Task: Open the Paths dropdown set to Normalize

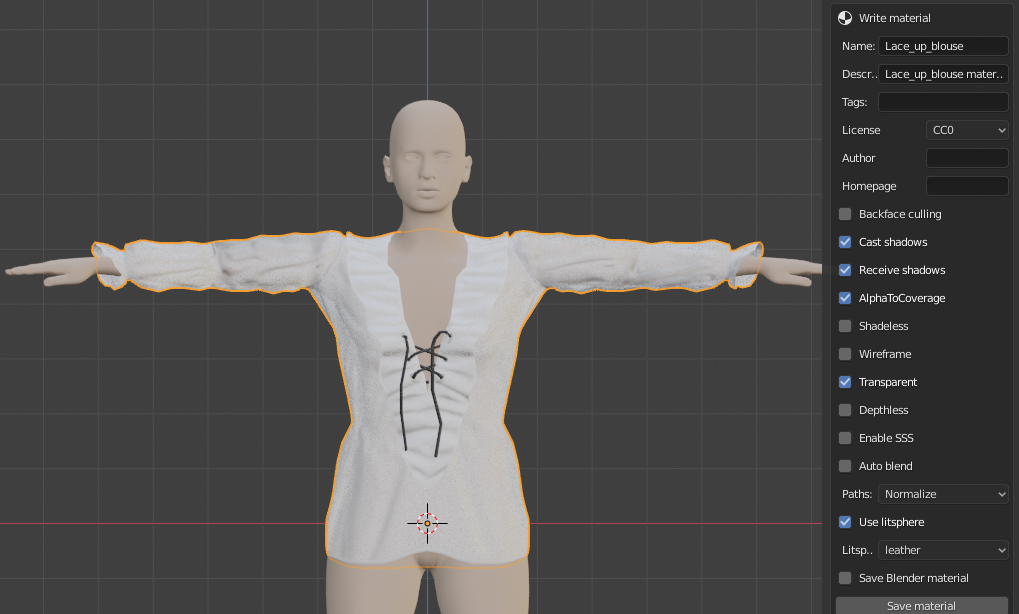Action: tap(943, 494)
